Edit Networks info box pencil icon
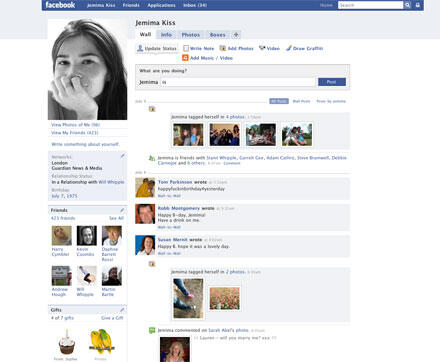 click(122, 156)
